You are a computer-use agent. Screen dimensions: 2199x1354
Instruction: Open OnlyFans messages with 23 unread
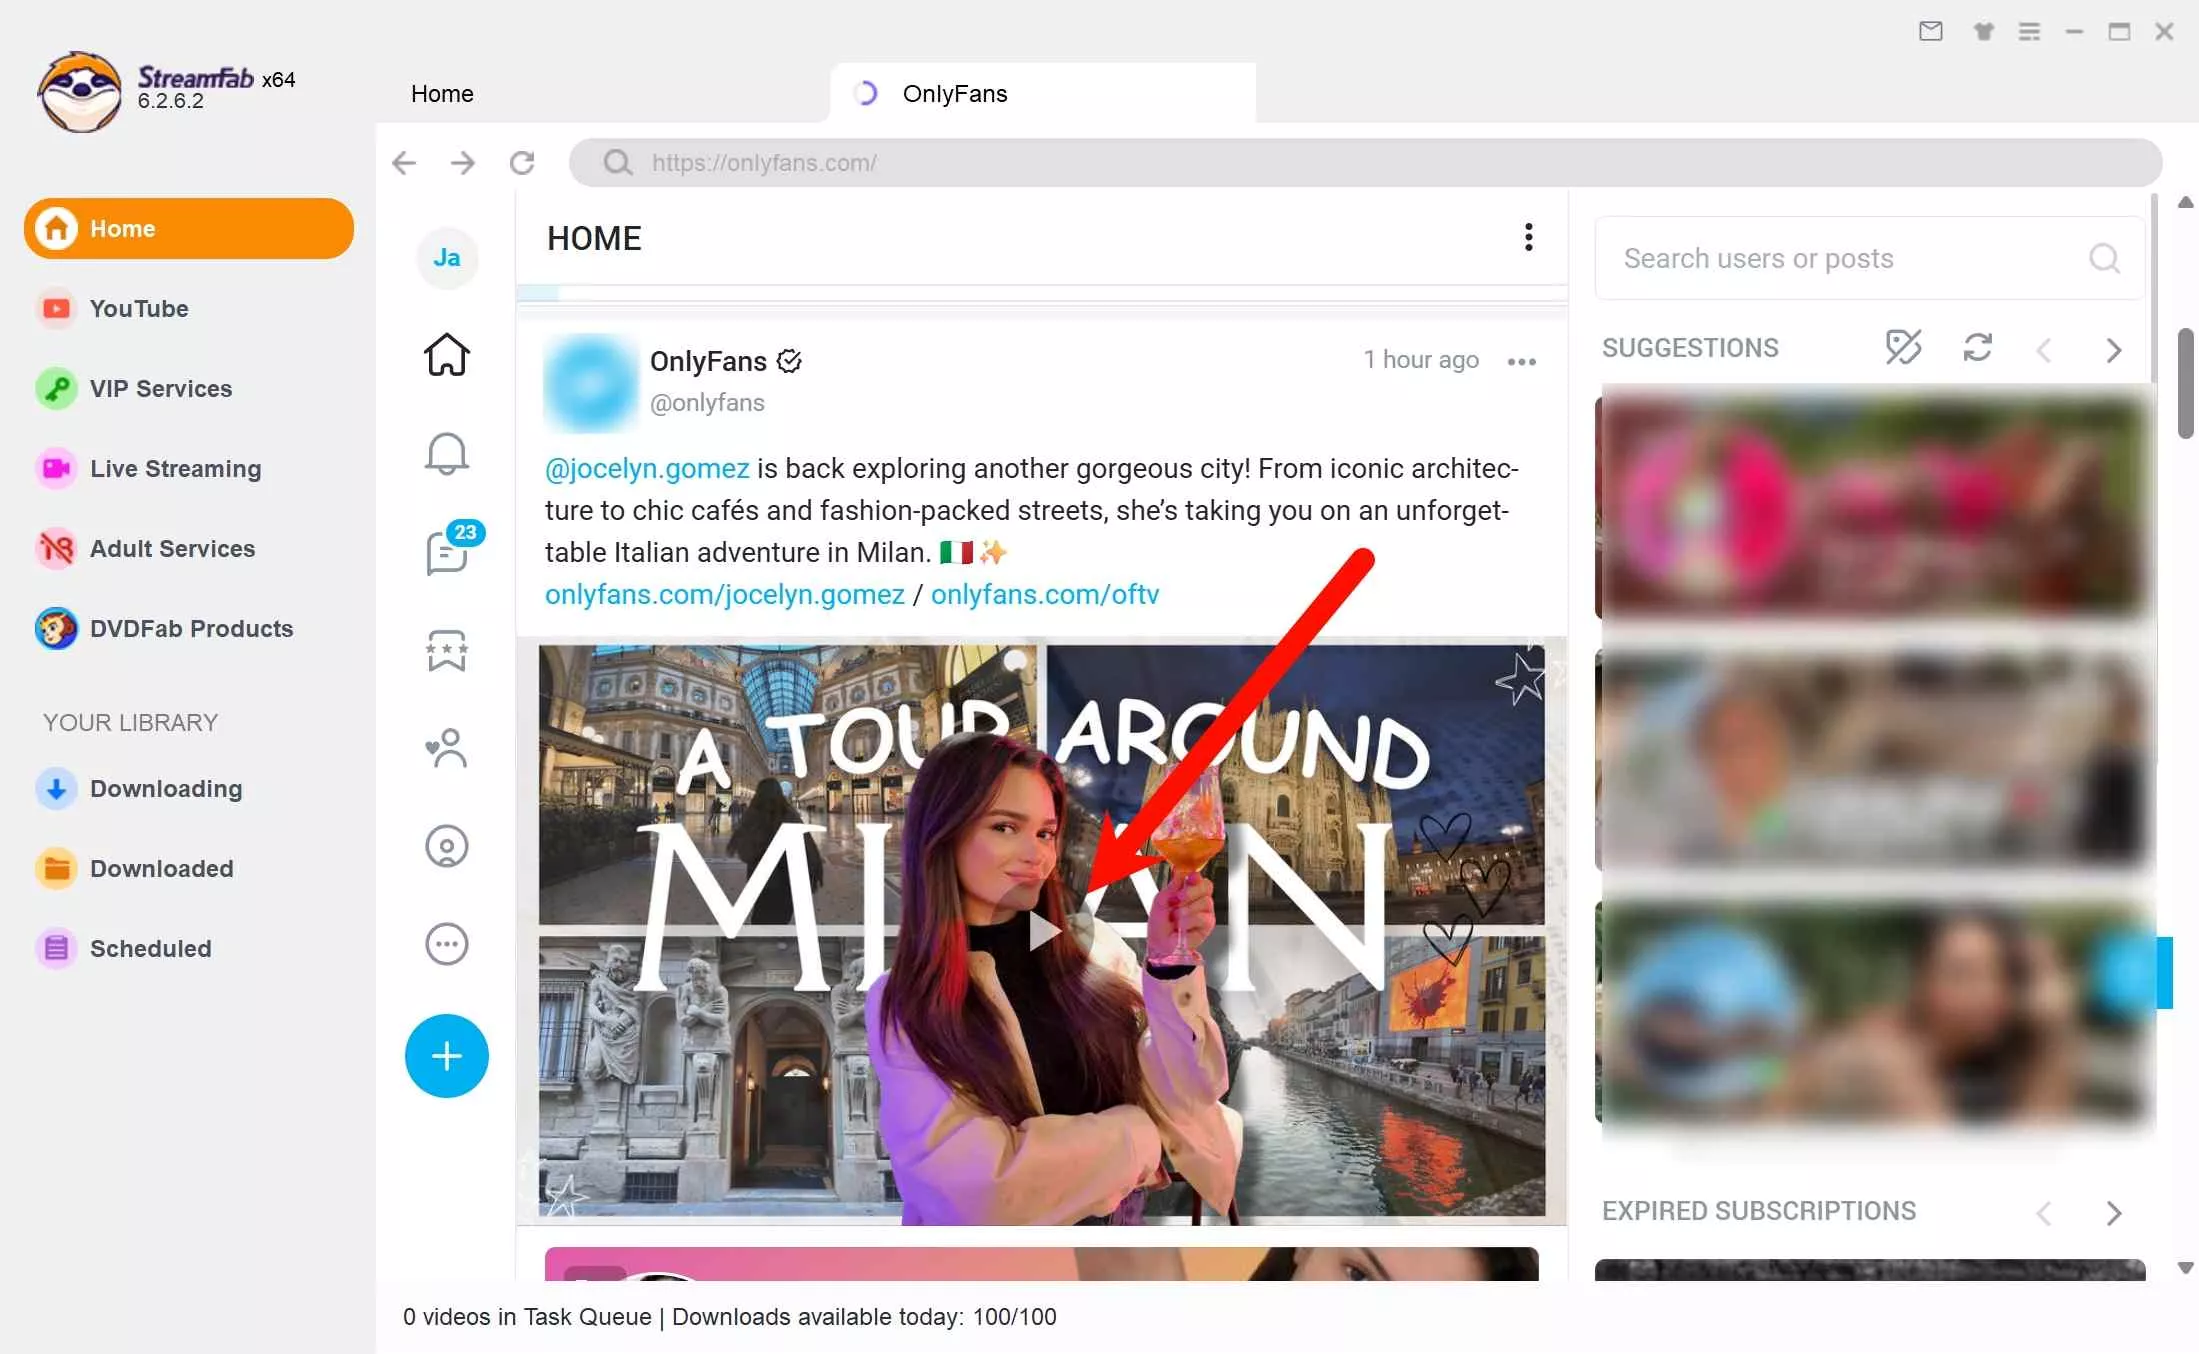point(446,551)
